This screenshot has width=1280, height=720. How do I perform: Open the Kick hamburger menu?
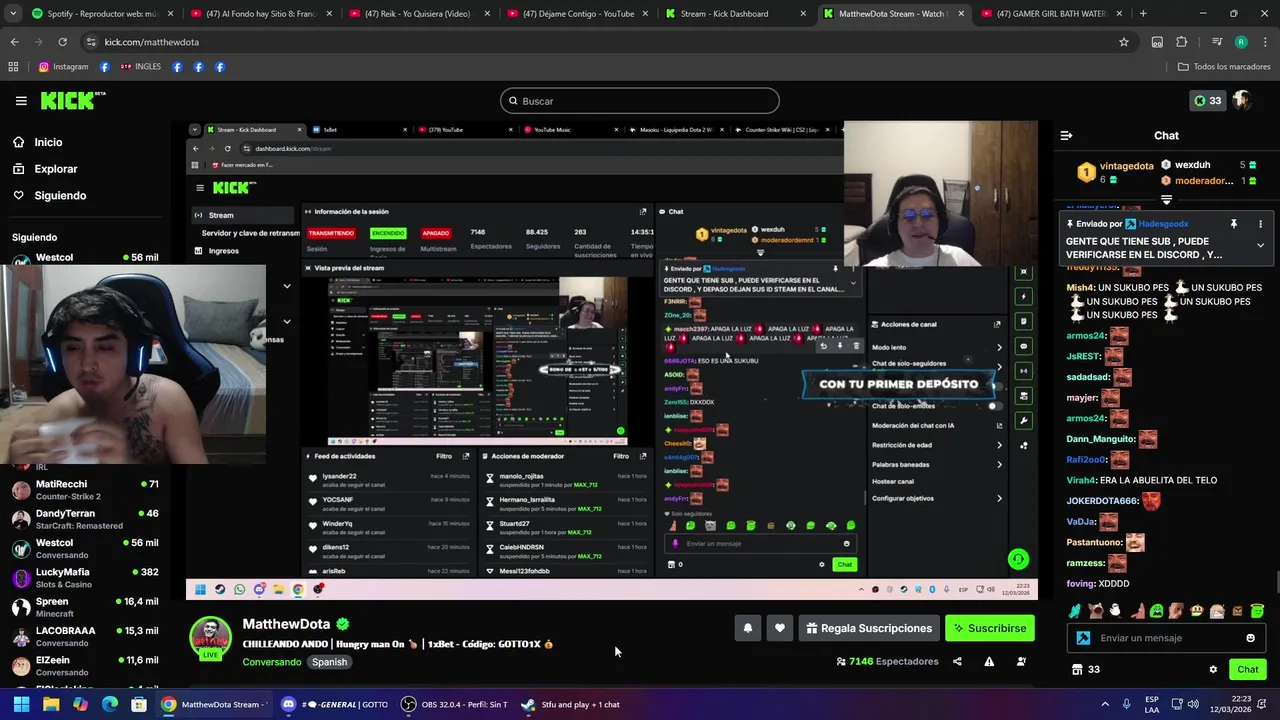pyautogui.click(x=21, y=101)
